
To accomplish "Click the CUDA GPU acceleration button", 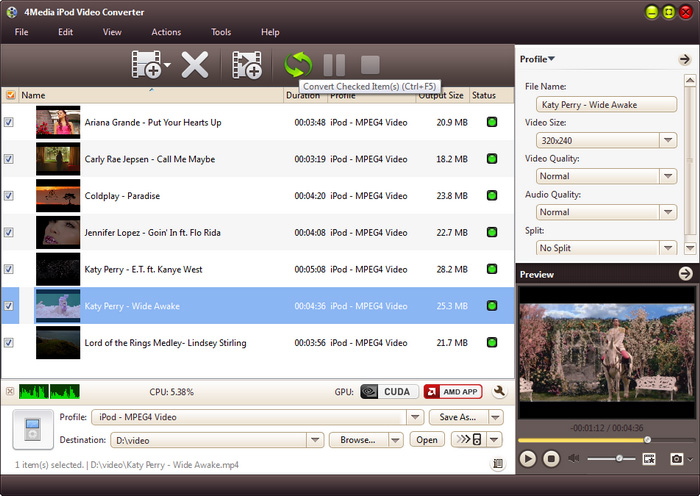I will [388, 392].
